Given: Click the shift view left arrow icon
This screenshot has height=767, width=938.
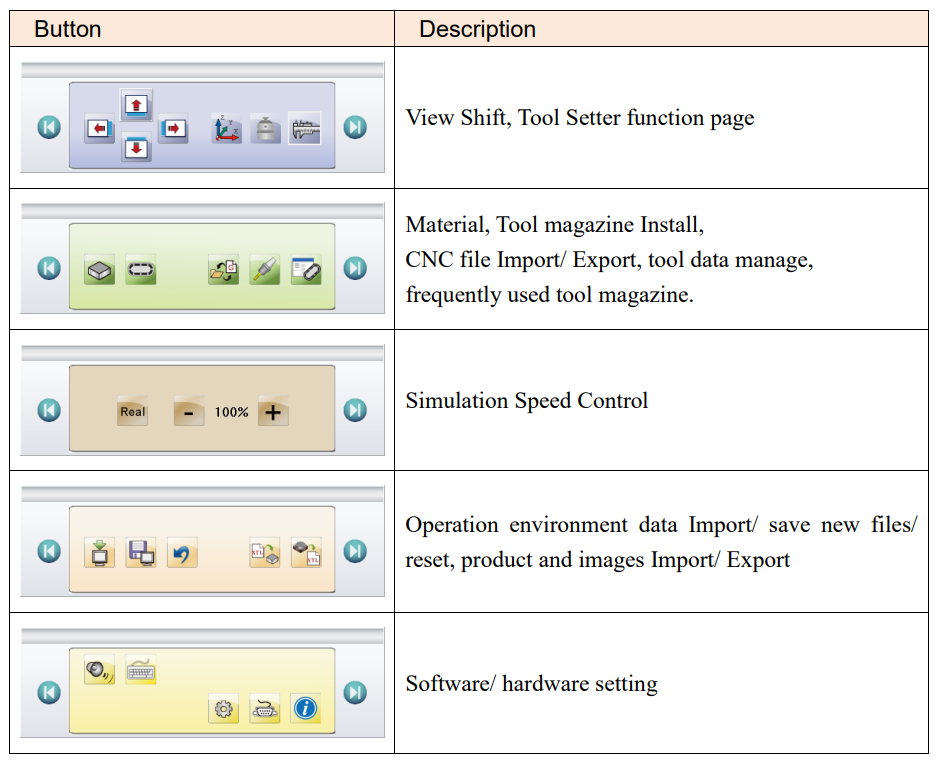Looking at the screenshot, I should pyautogui.click(x=100, y=128).
